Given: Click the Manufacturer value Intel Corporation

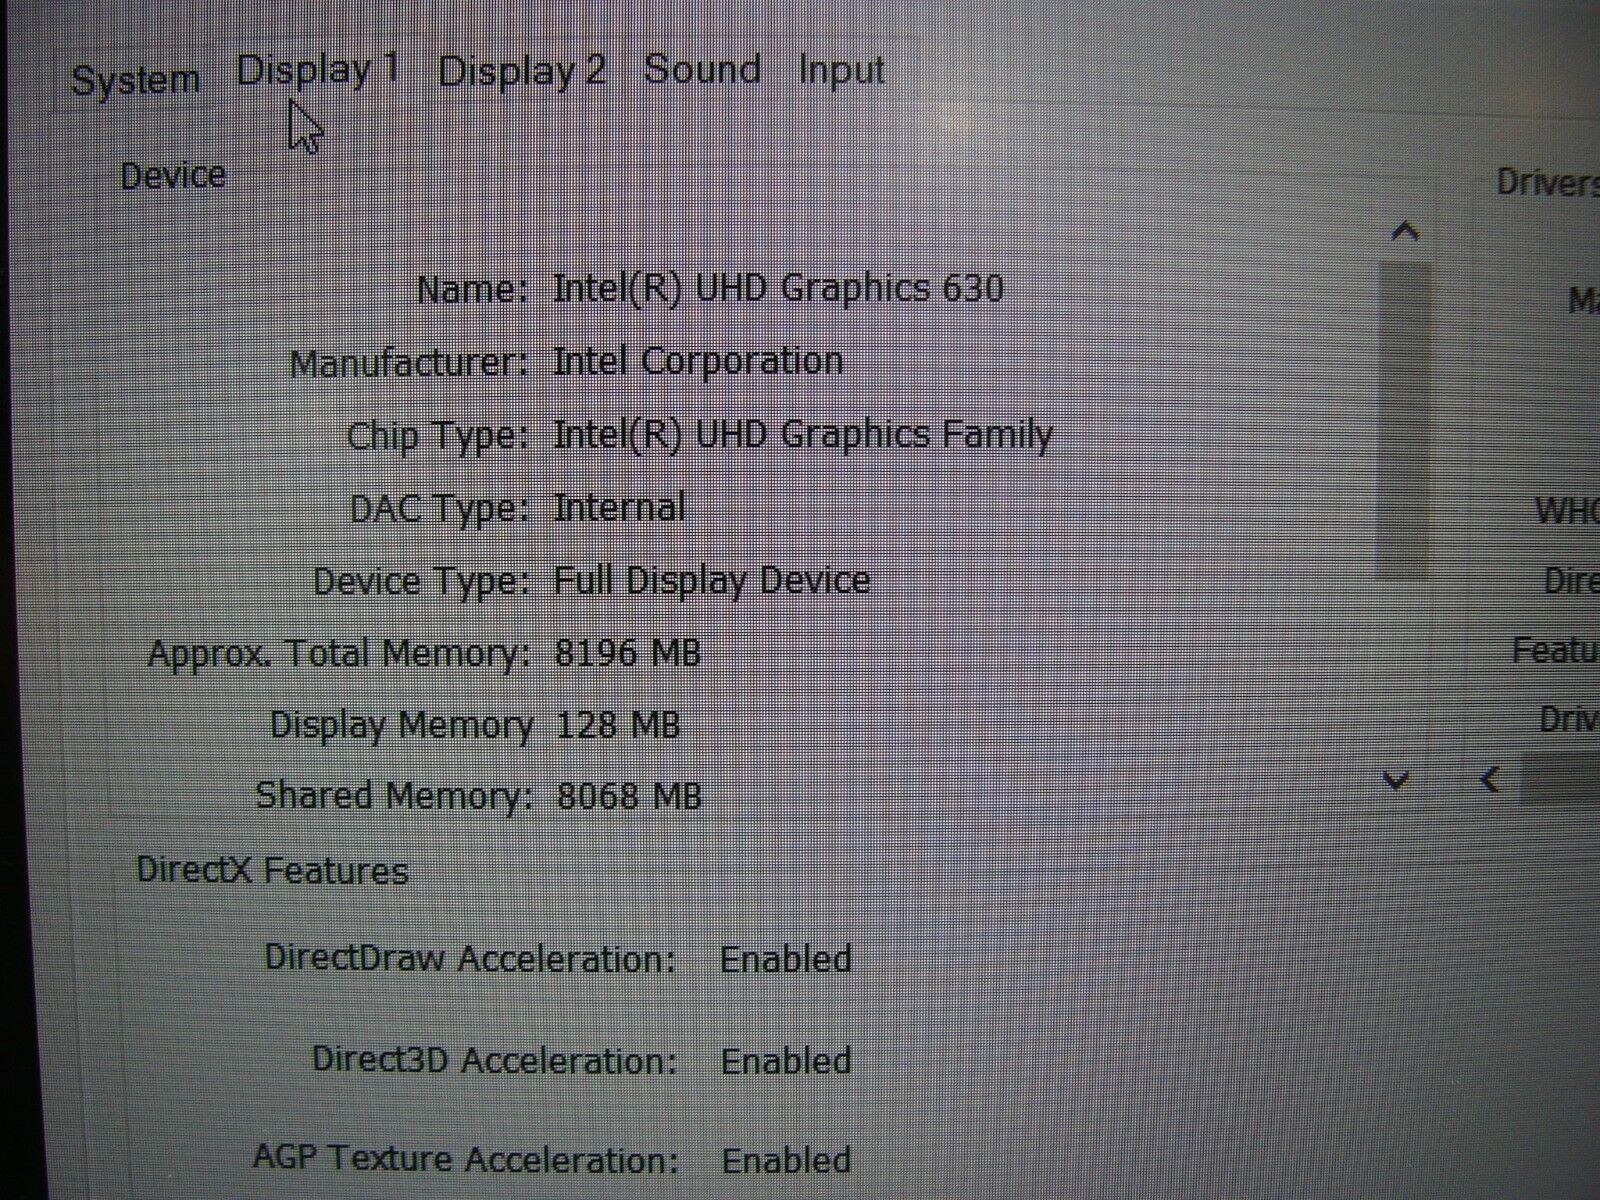Looking at the screenshot, I should point(698,361).
